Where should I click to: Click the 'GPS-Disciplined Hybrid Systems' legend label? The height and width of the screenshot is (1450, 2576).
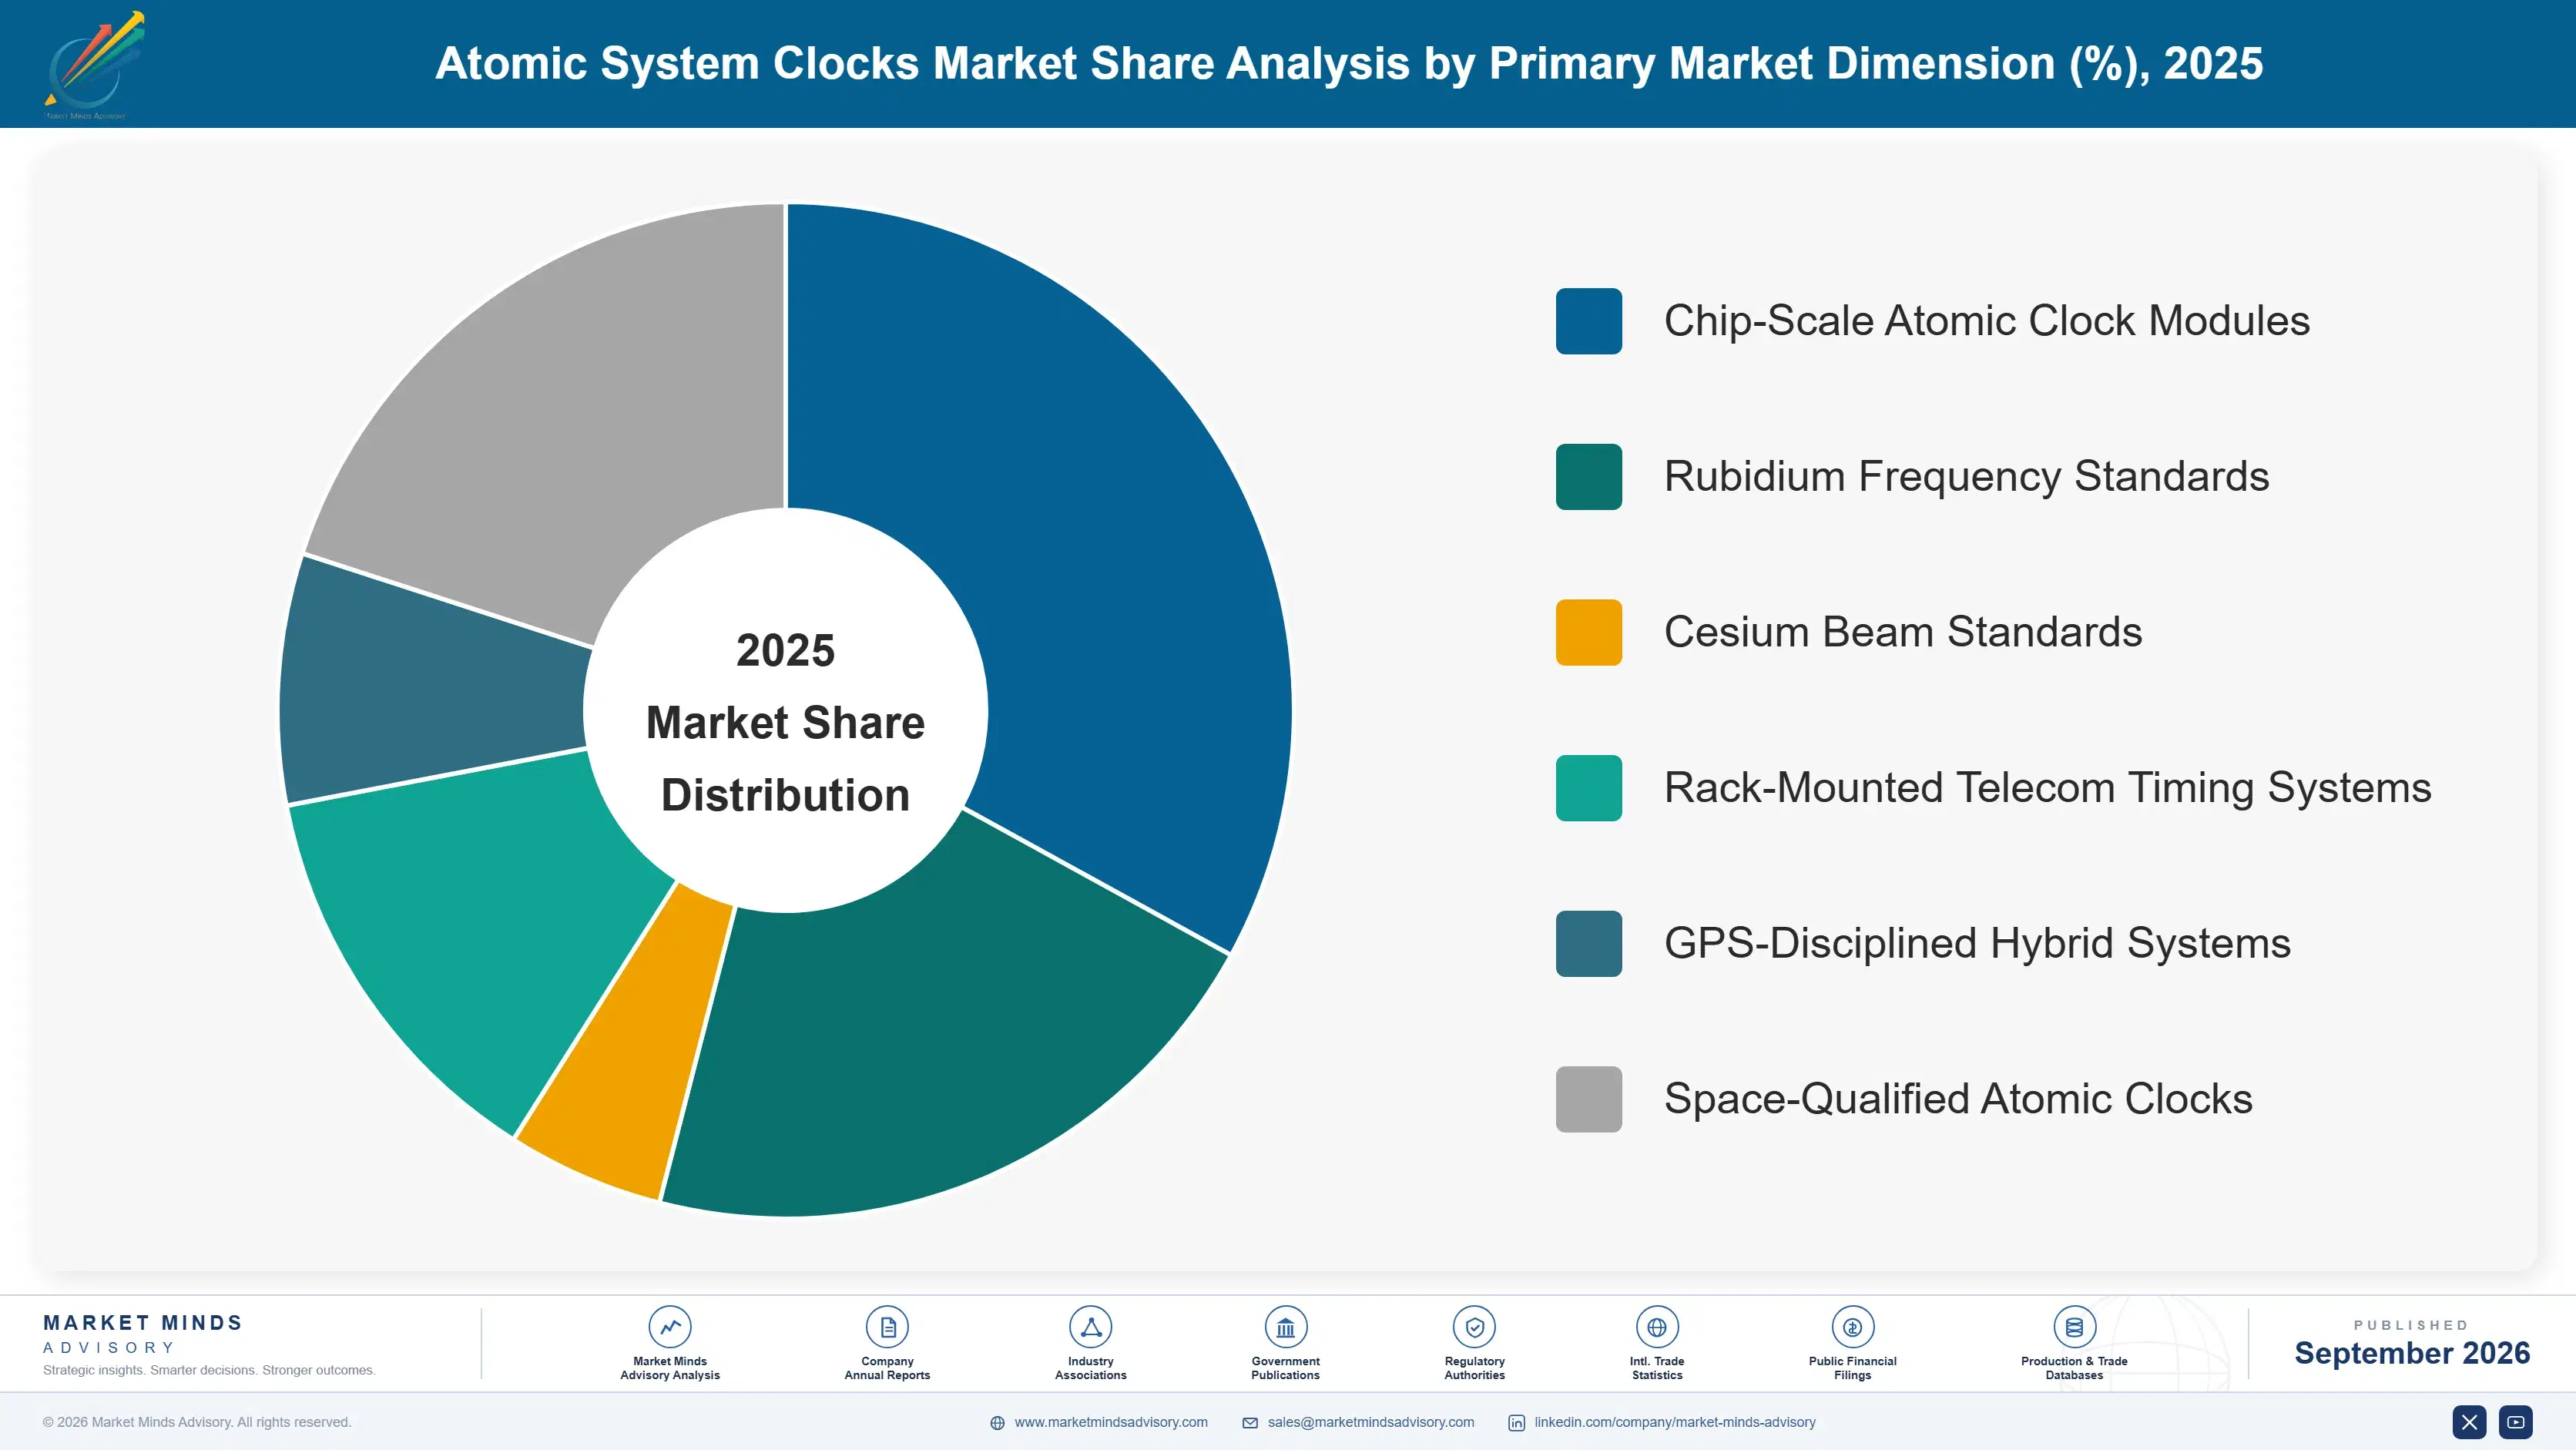[1977, 943]
